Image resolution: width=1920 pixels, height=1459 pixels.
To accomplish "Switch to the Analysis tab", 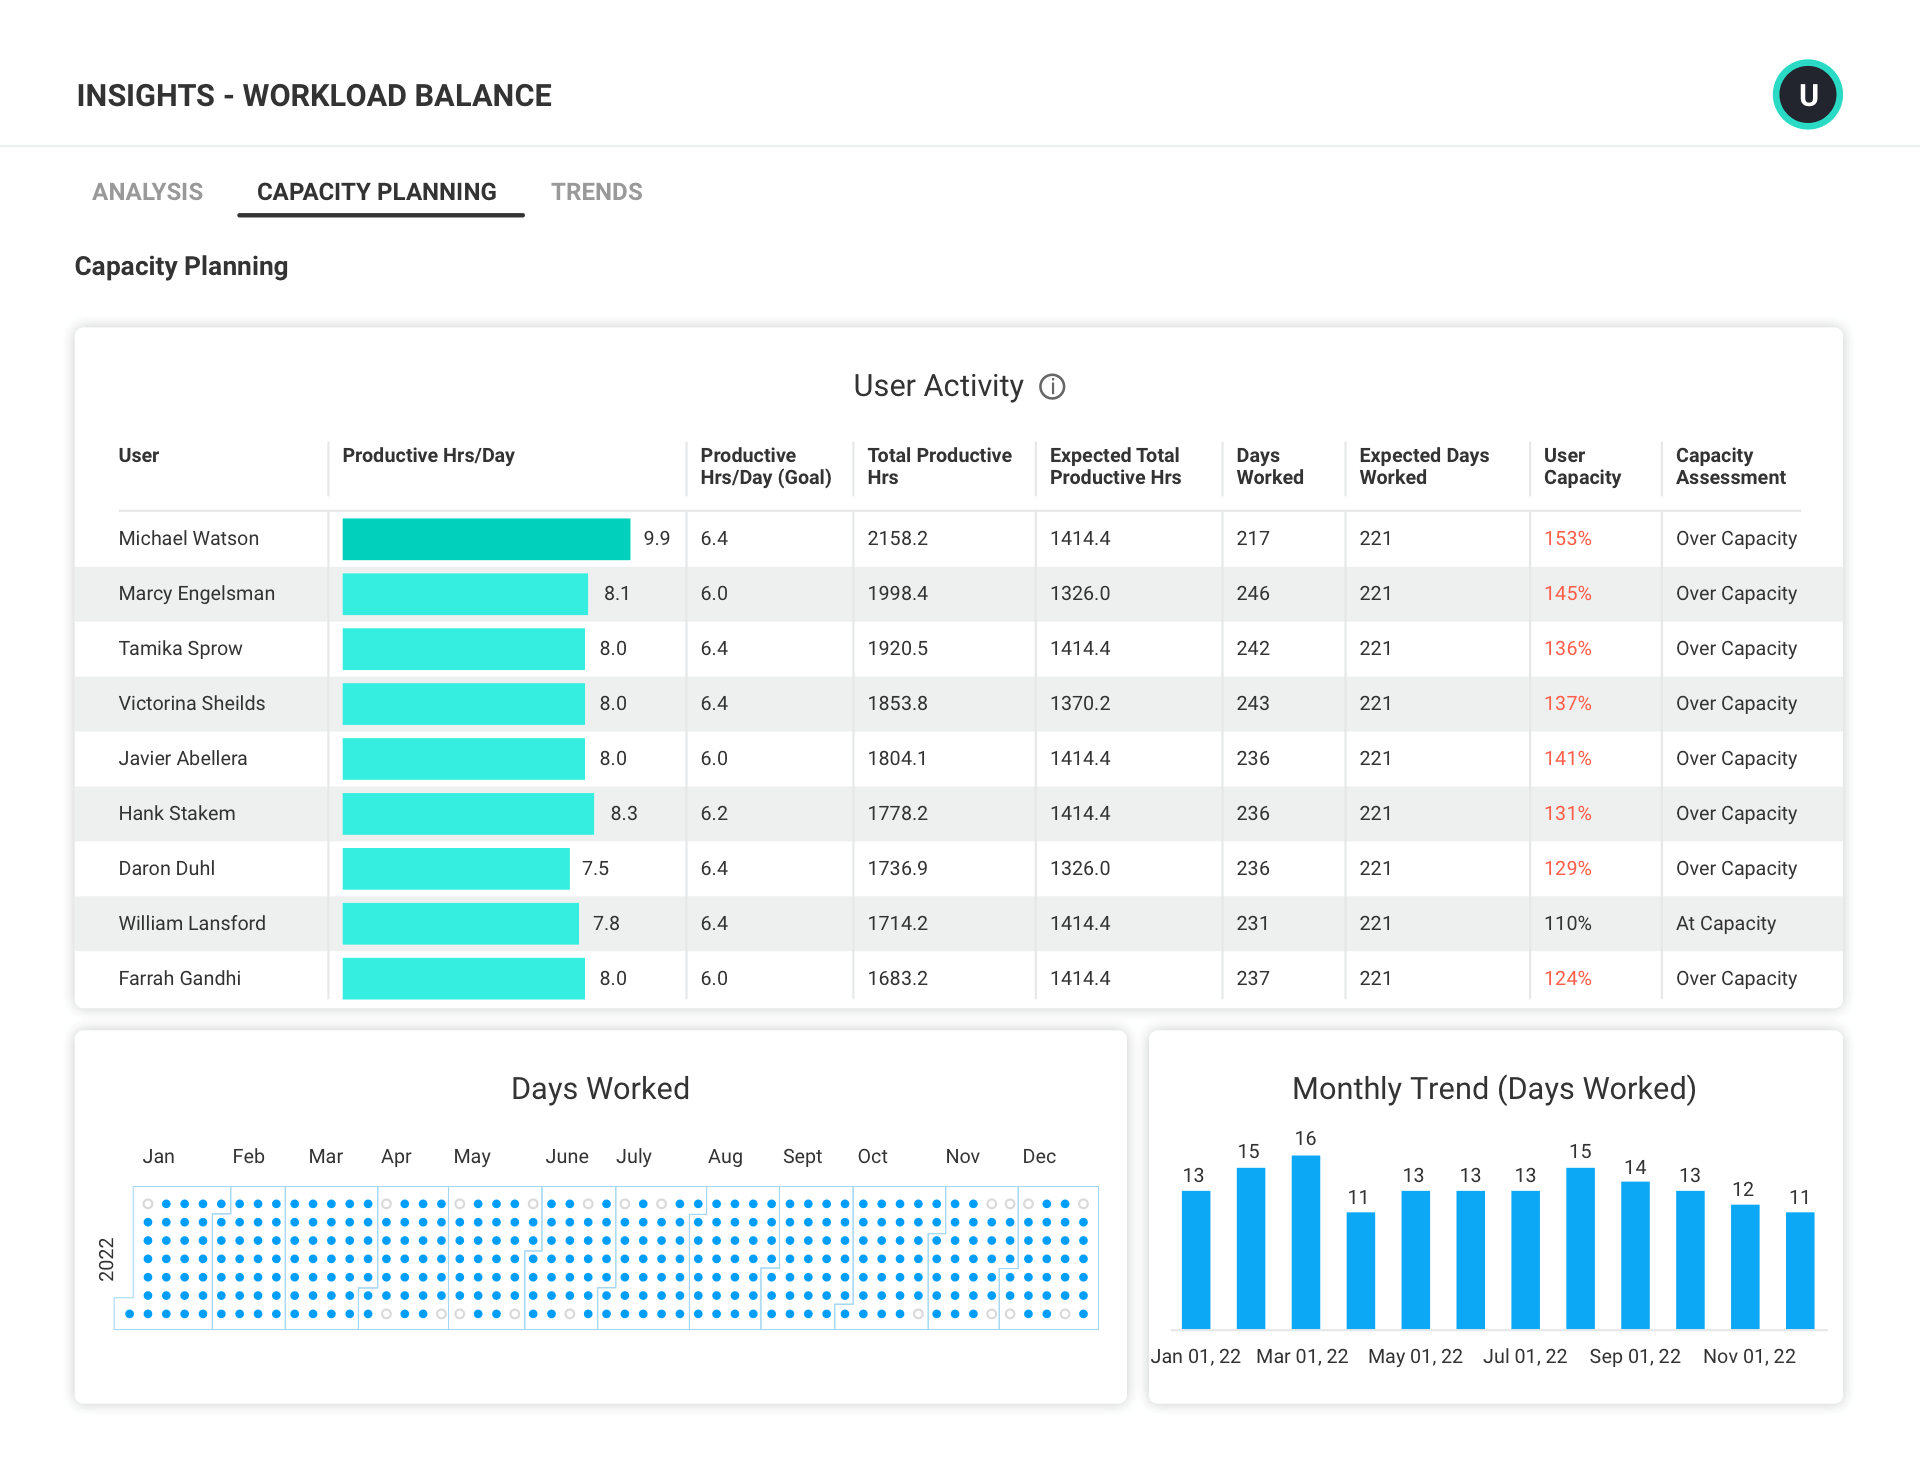I will tap(147, 191).
